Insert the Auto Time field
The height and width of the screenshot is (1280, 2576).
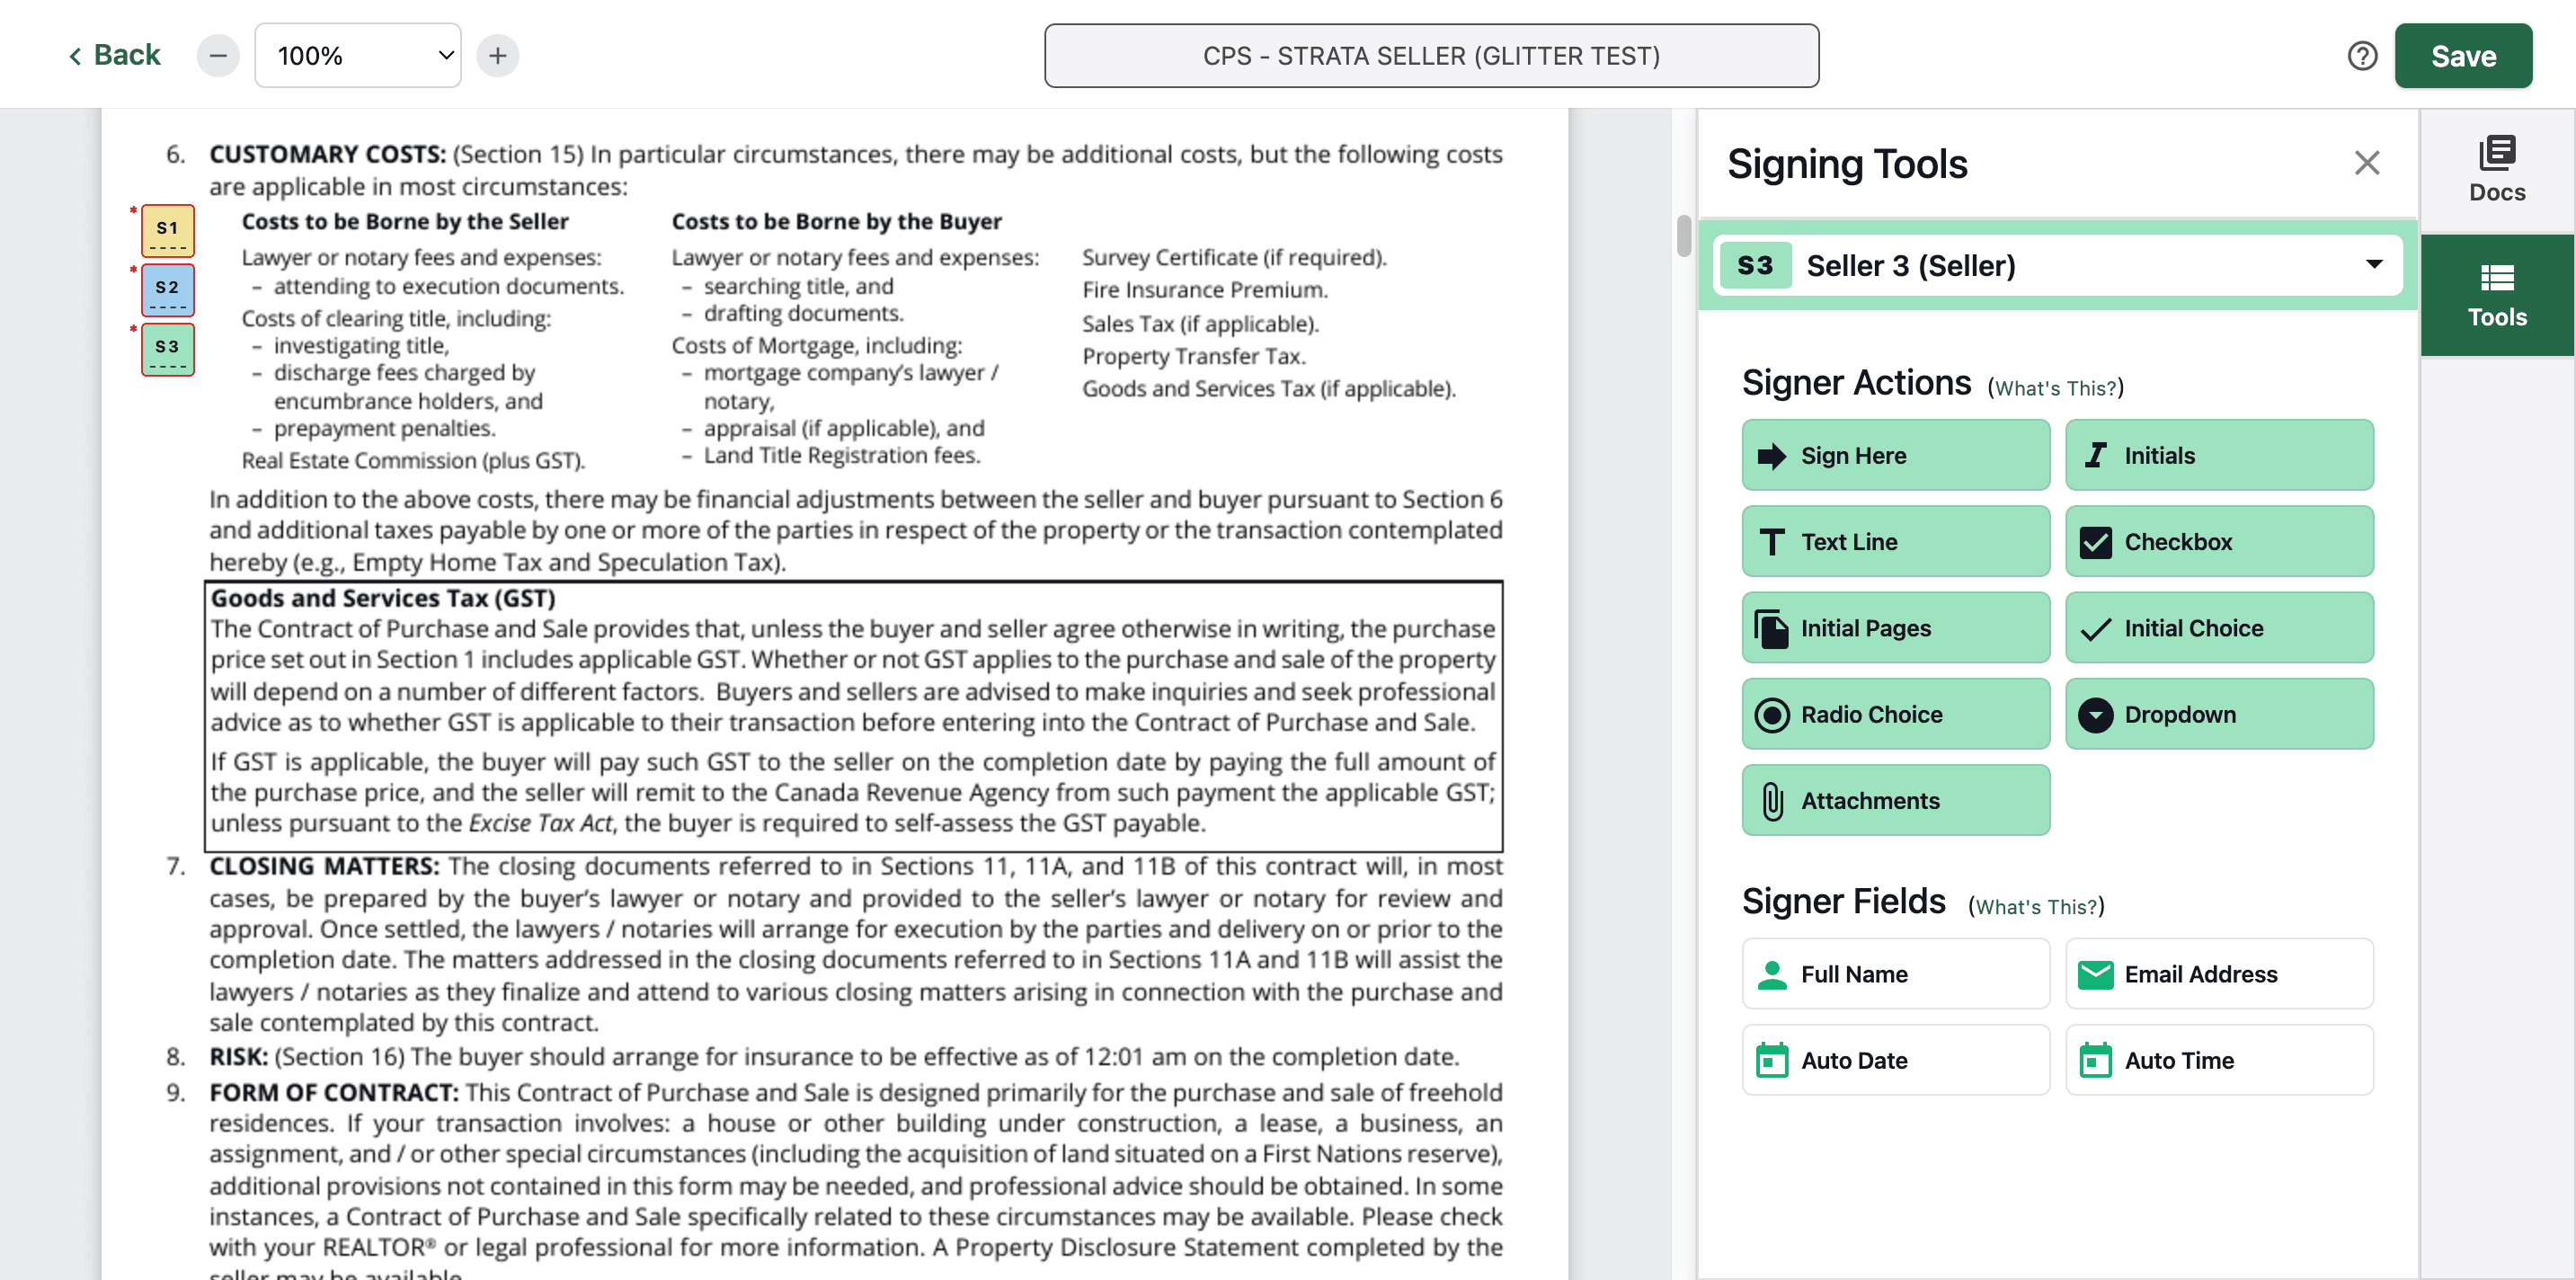[x=2219, y=1059]
